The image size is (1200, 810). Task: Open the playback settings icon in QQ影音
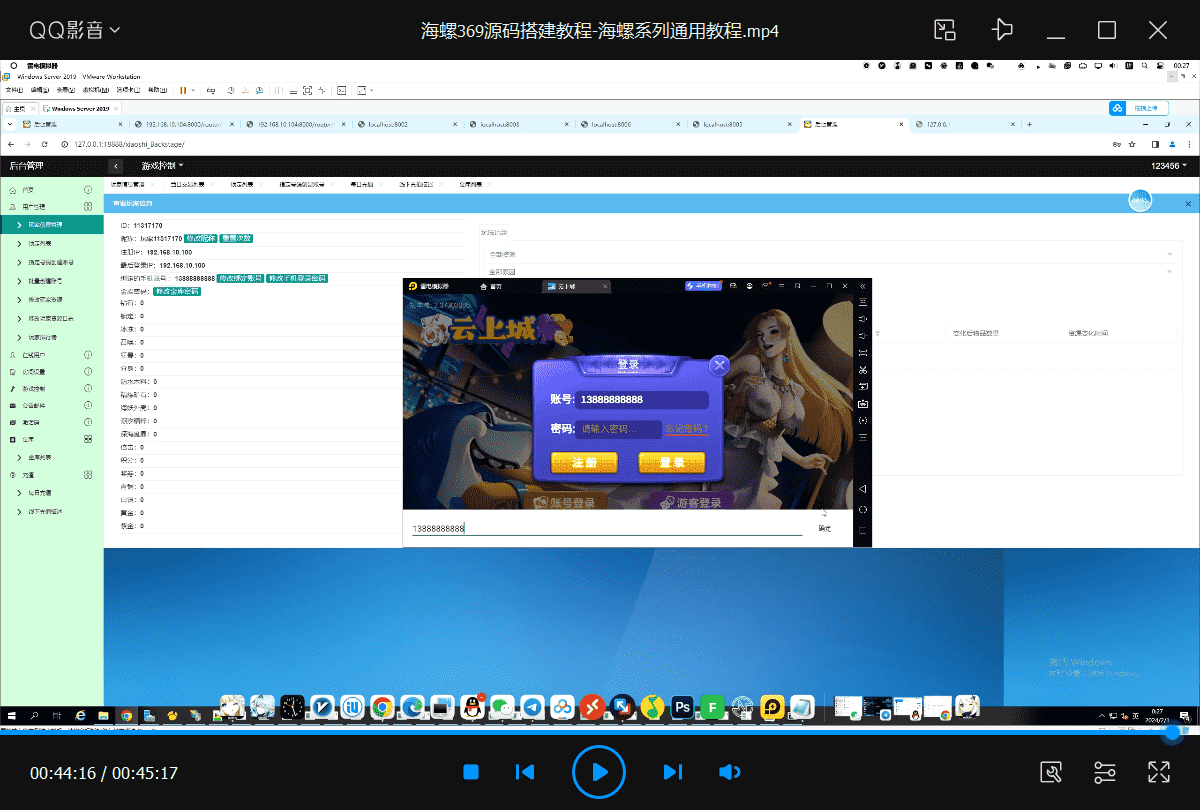pos(1105,772)
